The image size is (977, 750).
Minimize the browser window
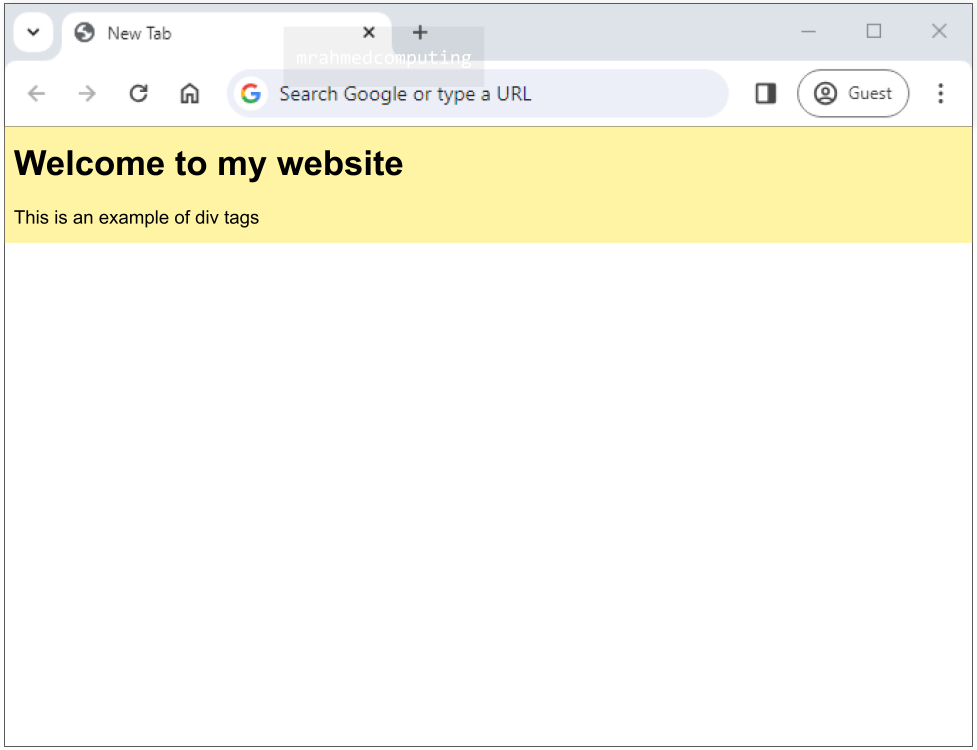[x=809, y=31]
